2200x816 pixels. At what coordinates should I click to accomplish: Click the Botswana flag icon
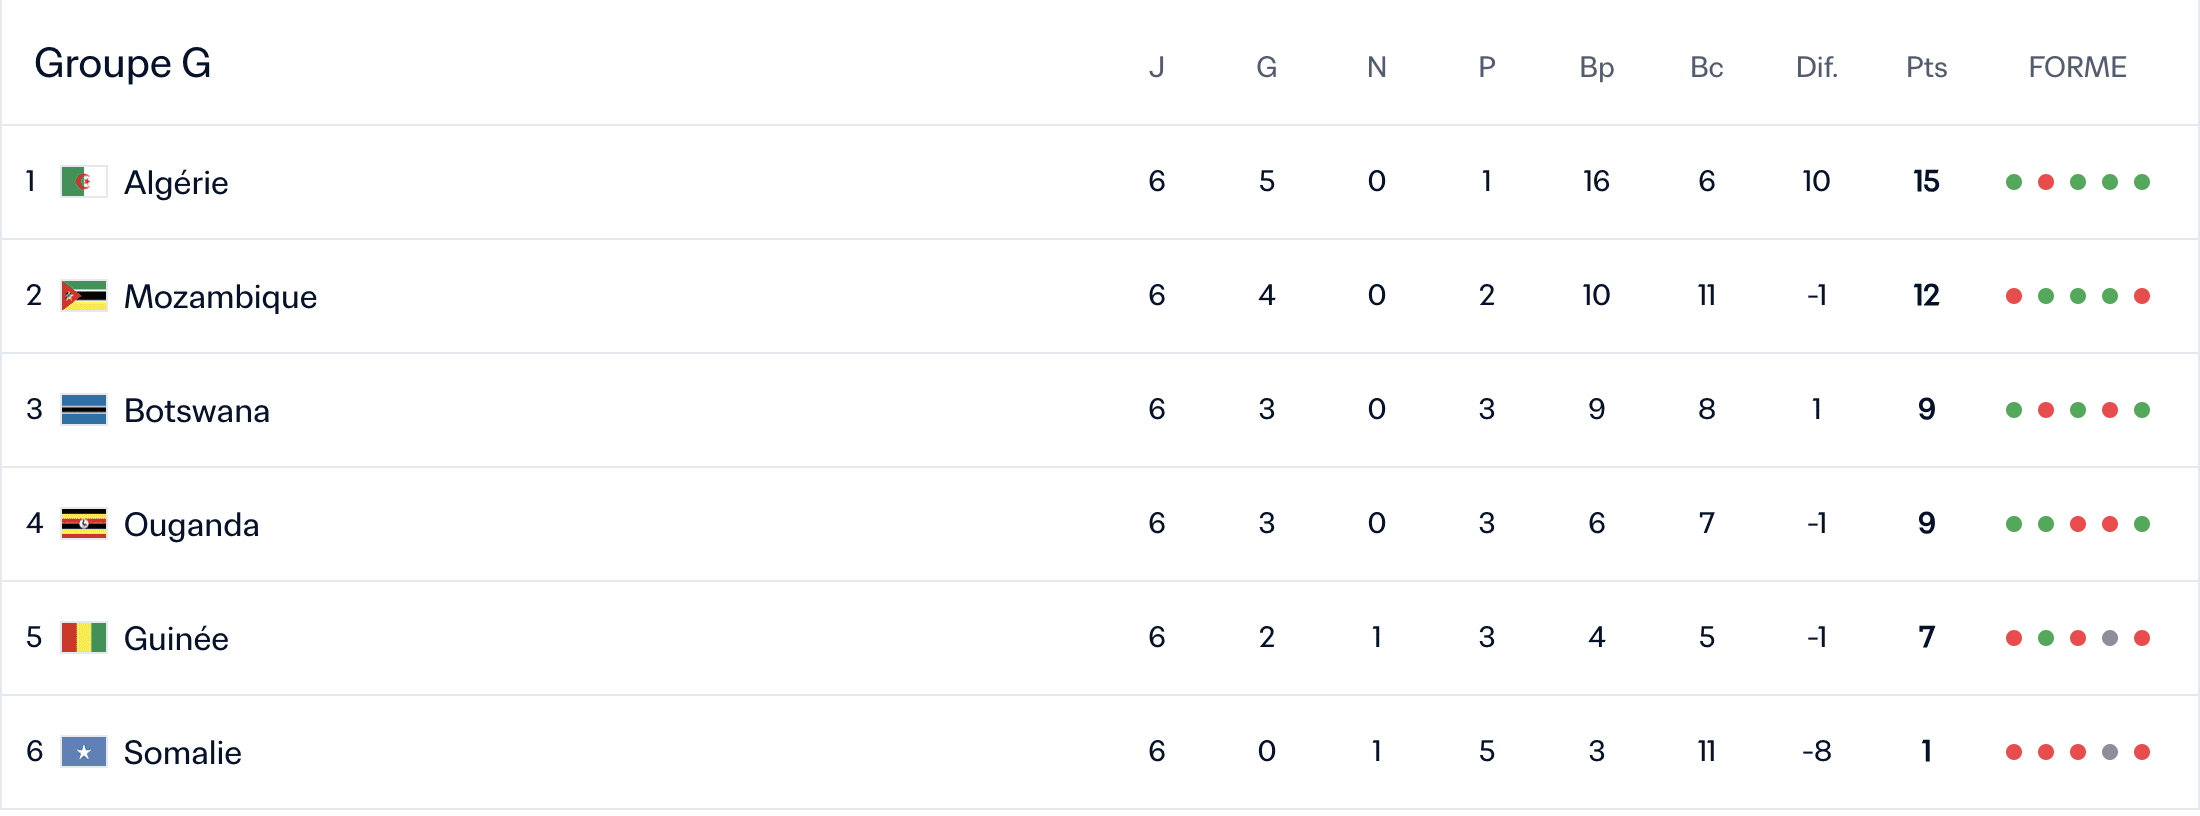click(84, 410)
